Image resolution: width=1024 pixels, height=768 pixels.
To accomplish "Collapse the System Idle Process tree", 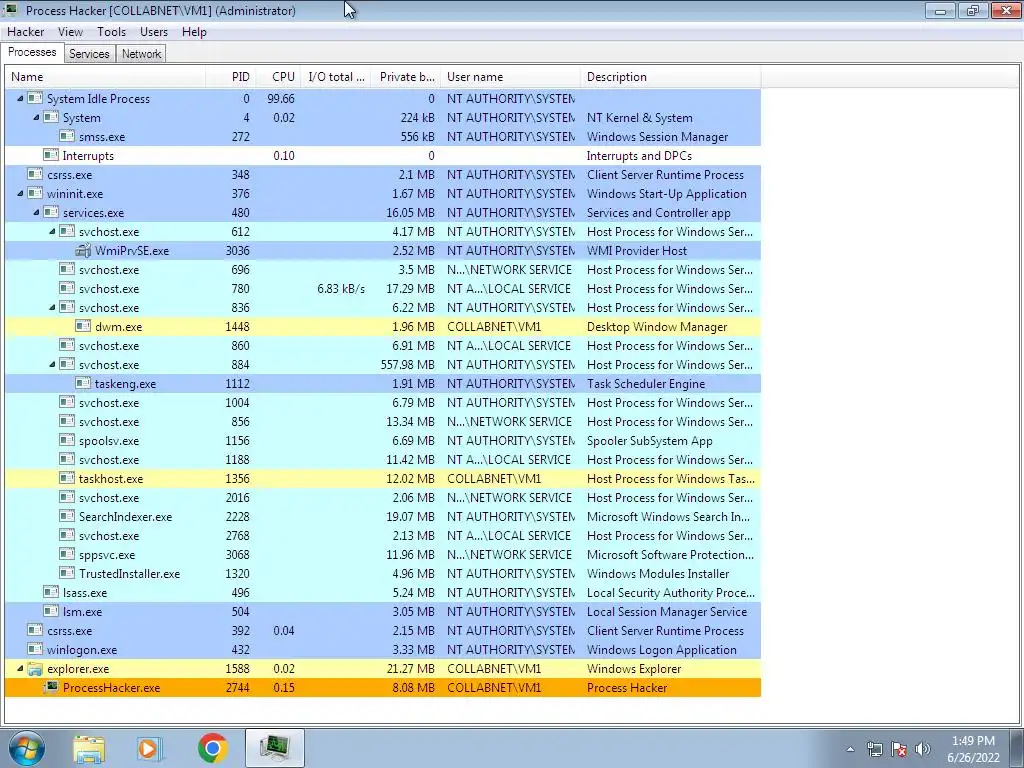I will click(20, 99).
